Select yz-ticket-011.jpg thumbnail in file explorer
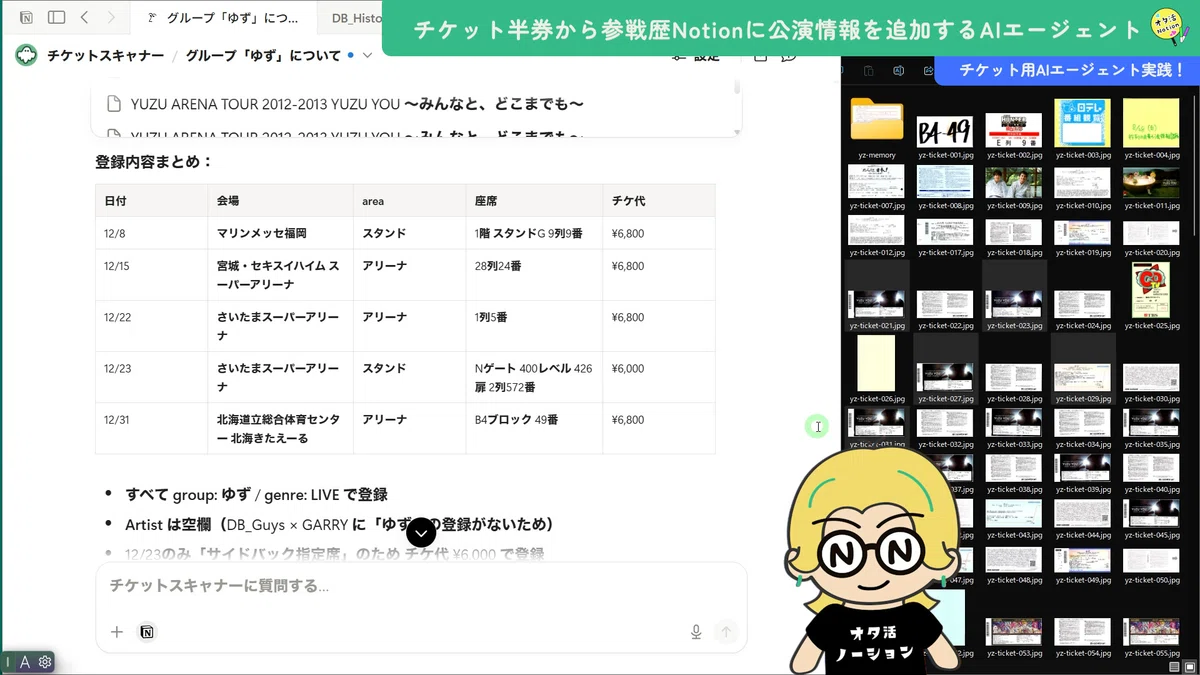Screen dimensions: 1200x675 pos(1151,181)
